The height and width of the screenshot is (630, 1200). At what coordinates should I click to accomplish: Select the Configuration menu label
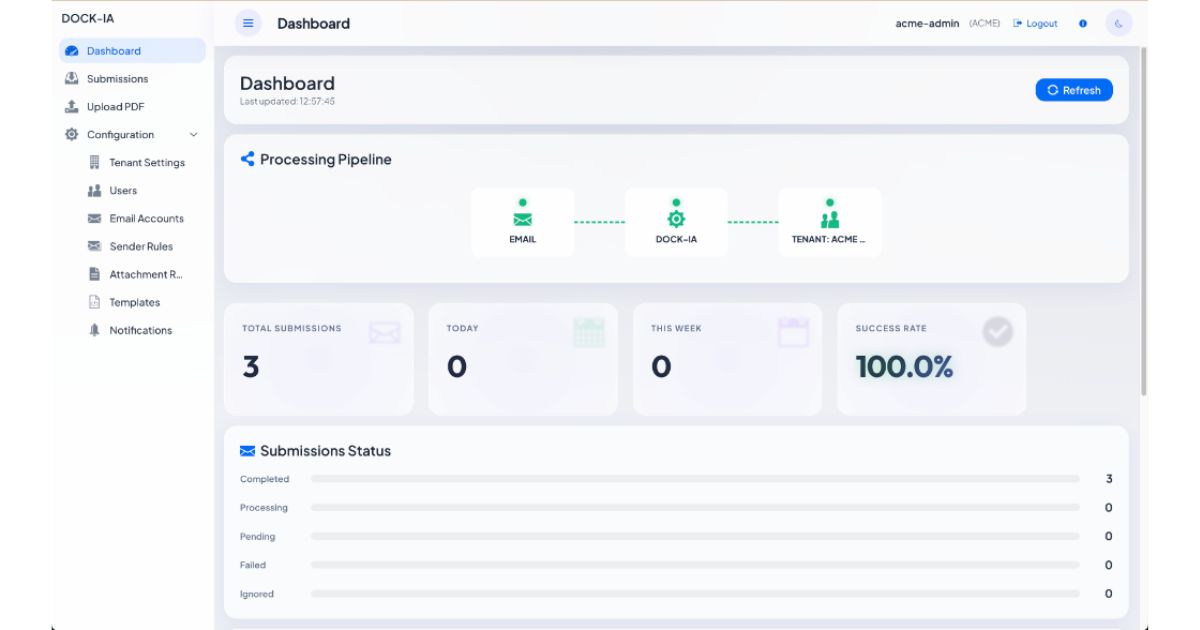coord(120,135)
